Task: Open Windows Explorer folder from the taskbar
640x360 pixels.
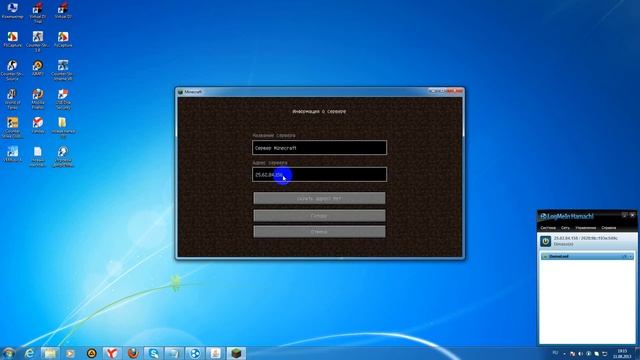Action: [x=50, y=353]
